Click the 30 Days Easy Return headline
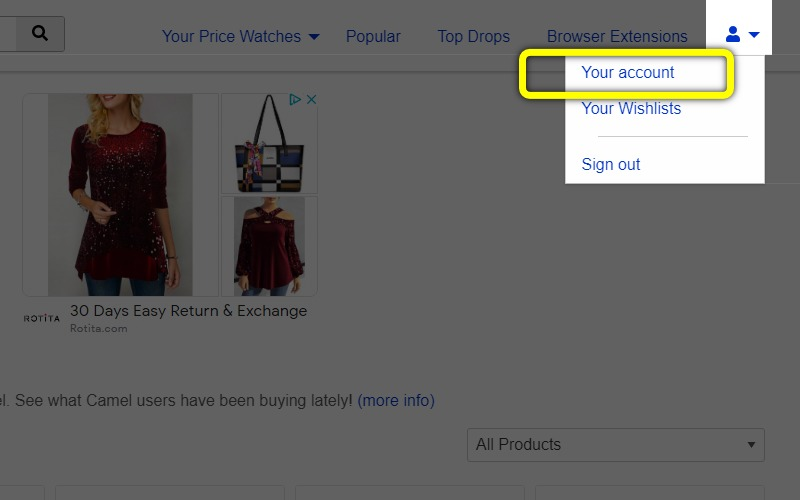Image resolution: width=800 pixels, height=500 pixels. [x=188, y=311]
